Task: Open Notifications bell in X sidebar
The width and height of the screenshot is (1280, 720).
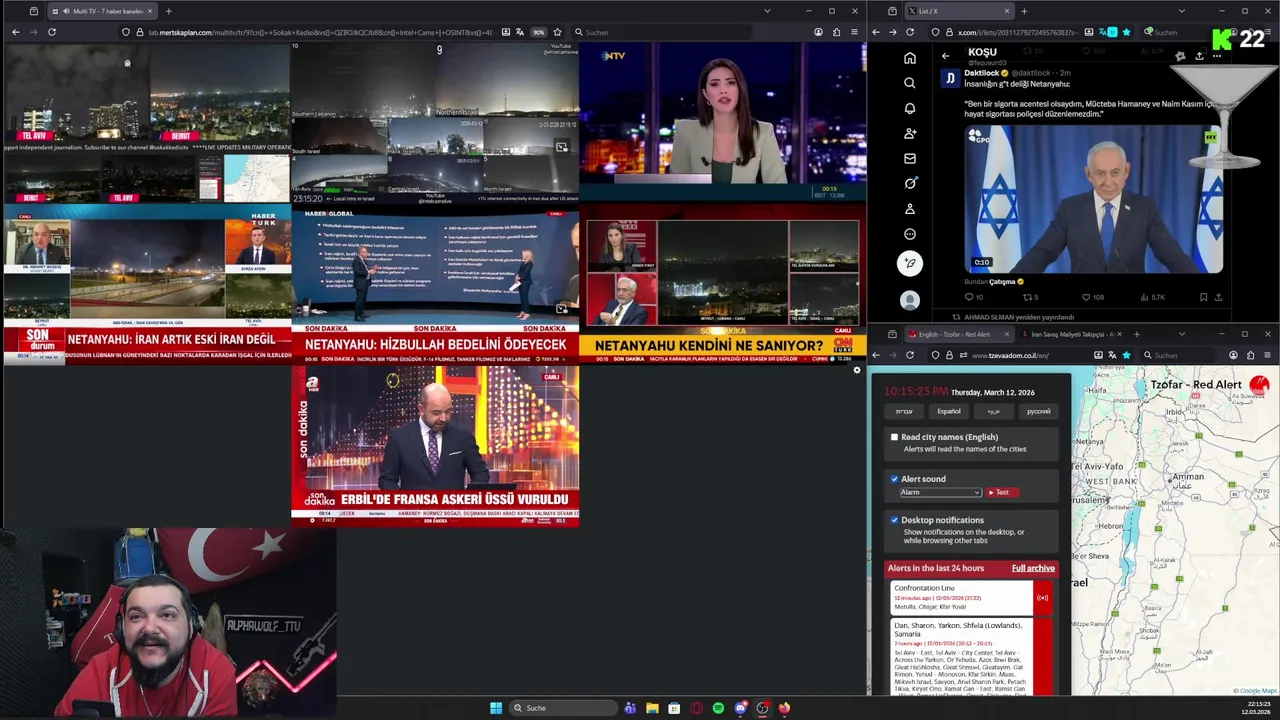Action: pyautogui.click(x=909, y=108)
